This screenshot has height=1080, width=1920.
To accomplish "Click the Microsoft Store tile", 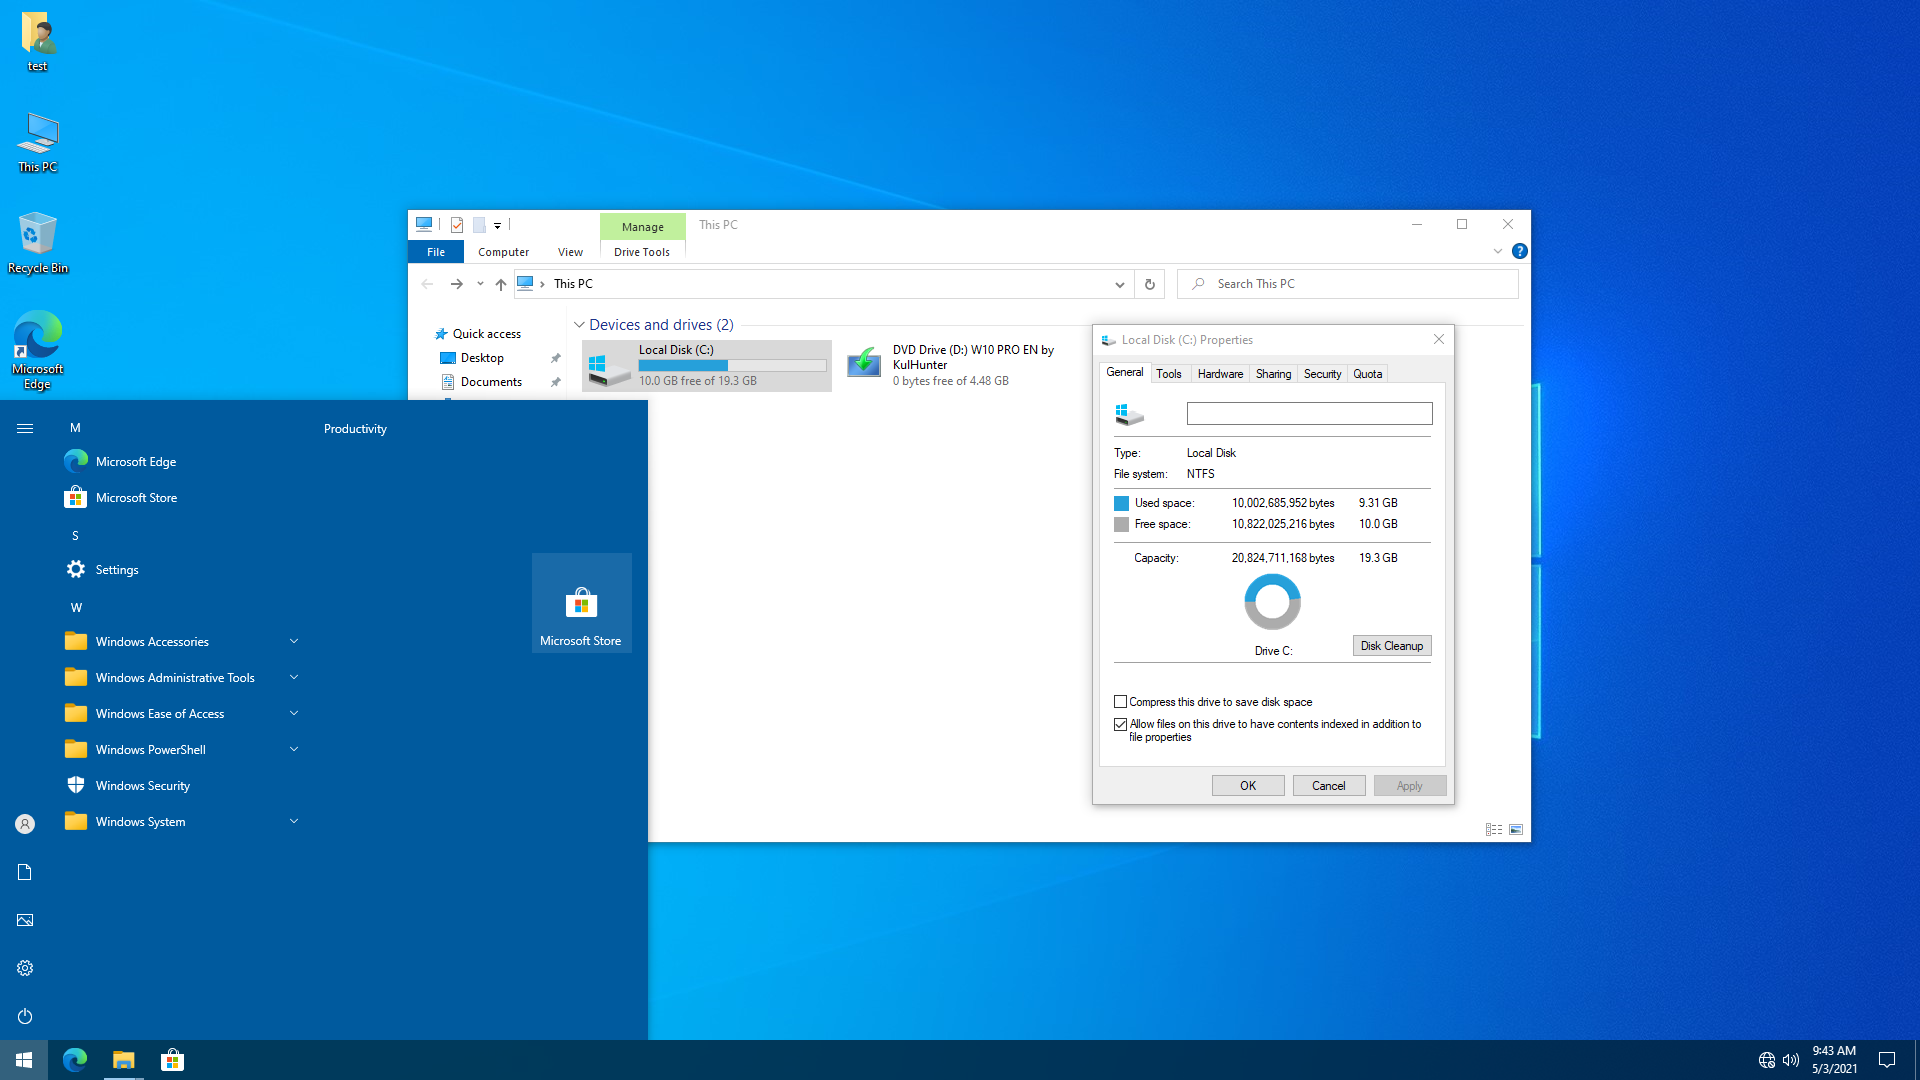I will click(x=581, y=603).
